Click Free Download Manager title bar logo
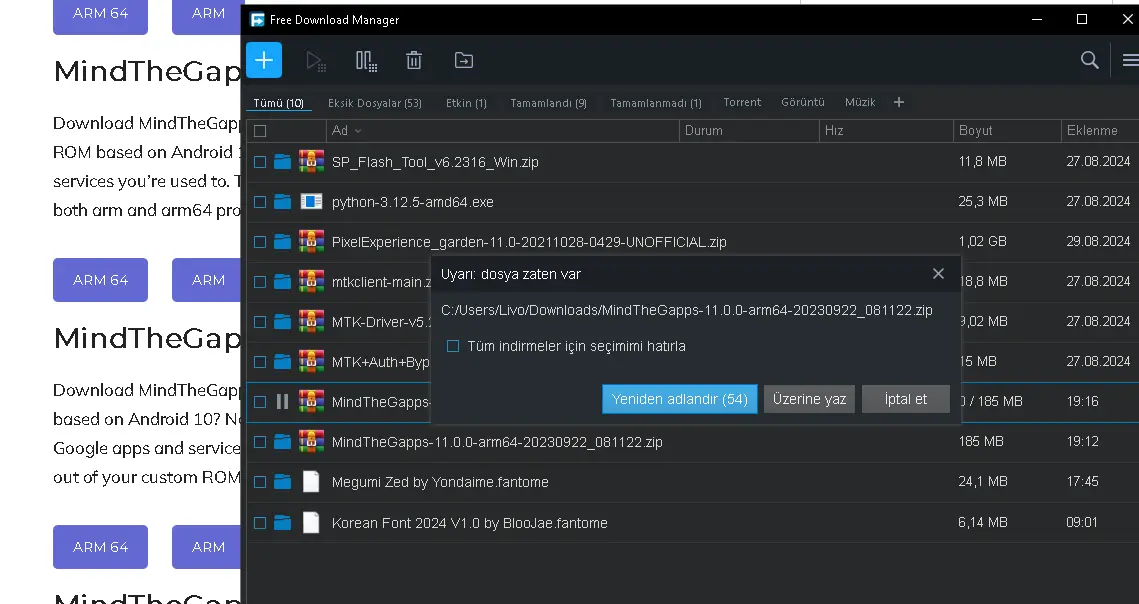1139x604 pixels. tap(257, 20)
